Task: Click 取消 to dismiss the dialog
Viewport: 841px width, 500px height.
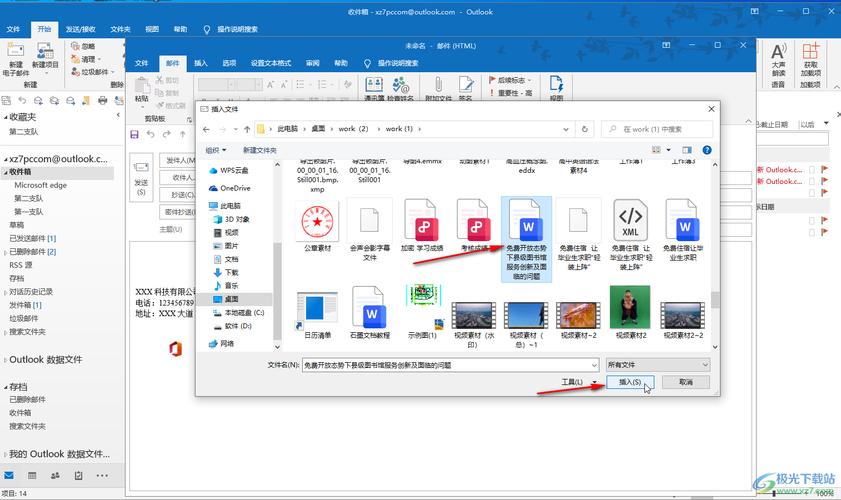Action: coord(685,382)
